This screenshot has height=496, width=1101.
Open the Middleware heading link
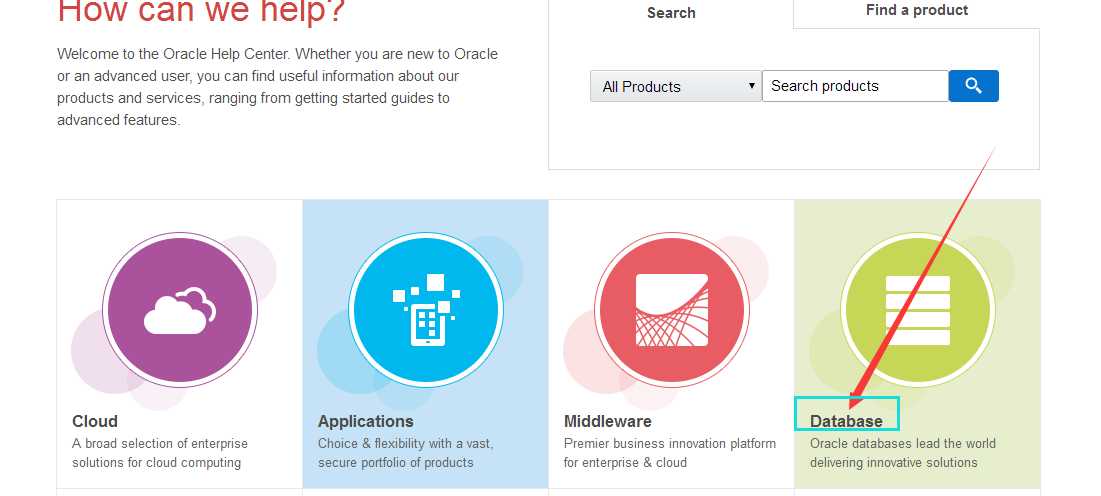point(607,421)
